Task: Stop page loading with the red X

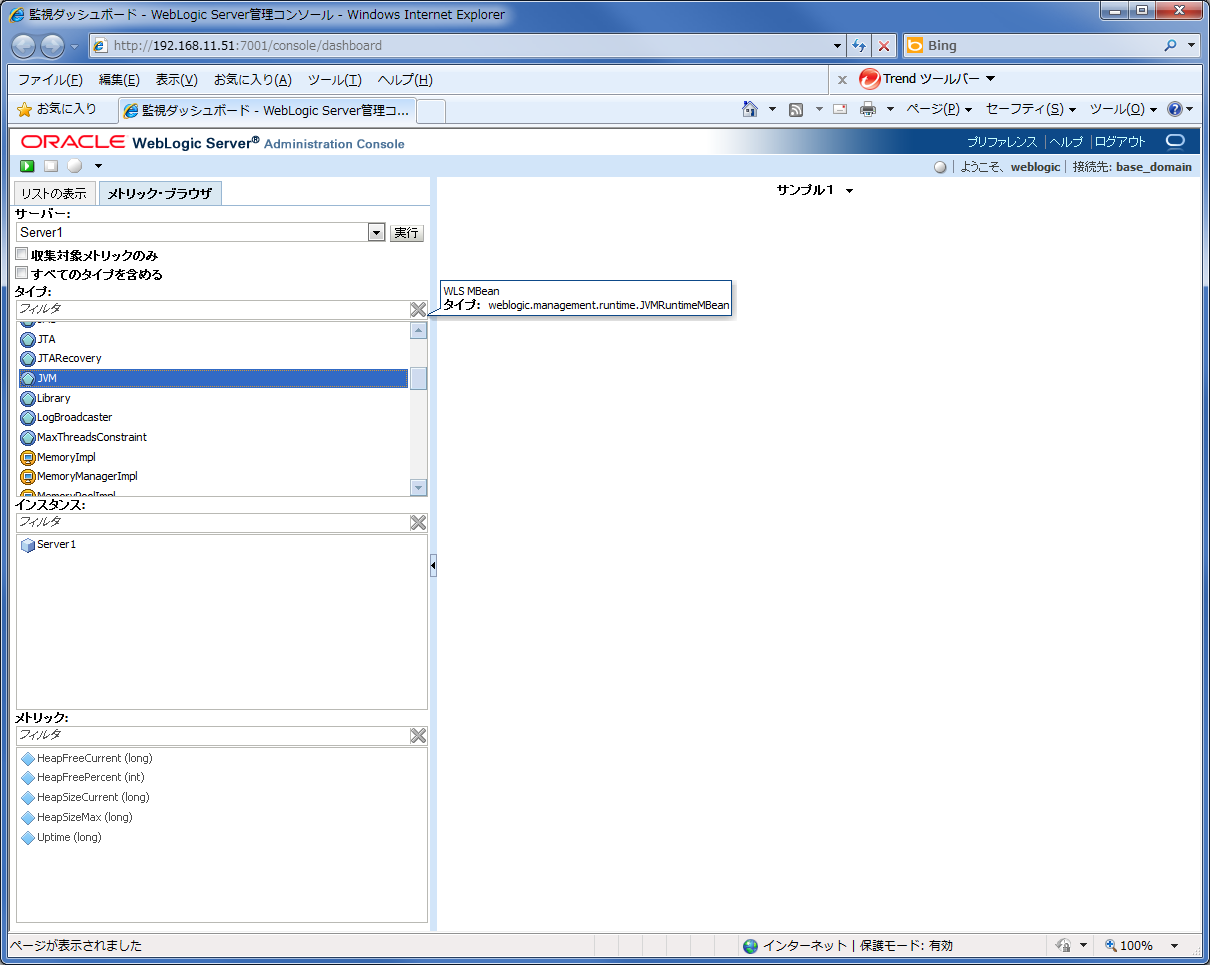Action: 884,46
